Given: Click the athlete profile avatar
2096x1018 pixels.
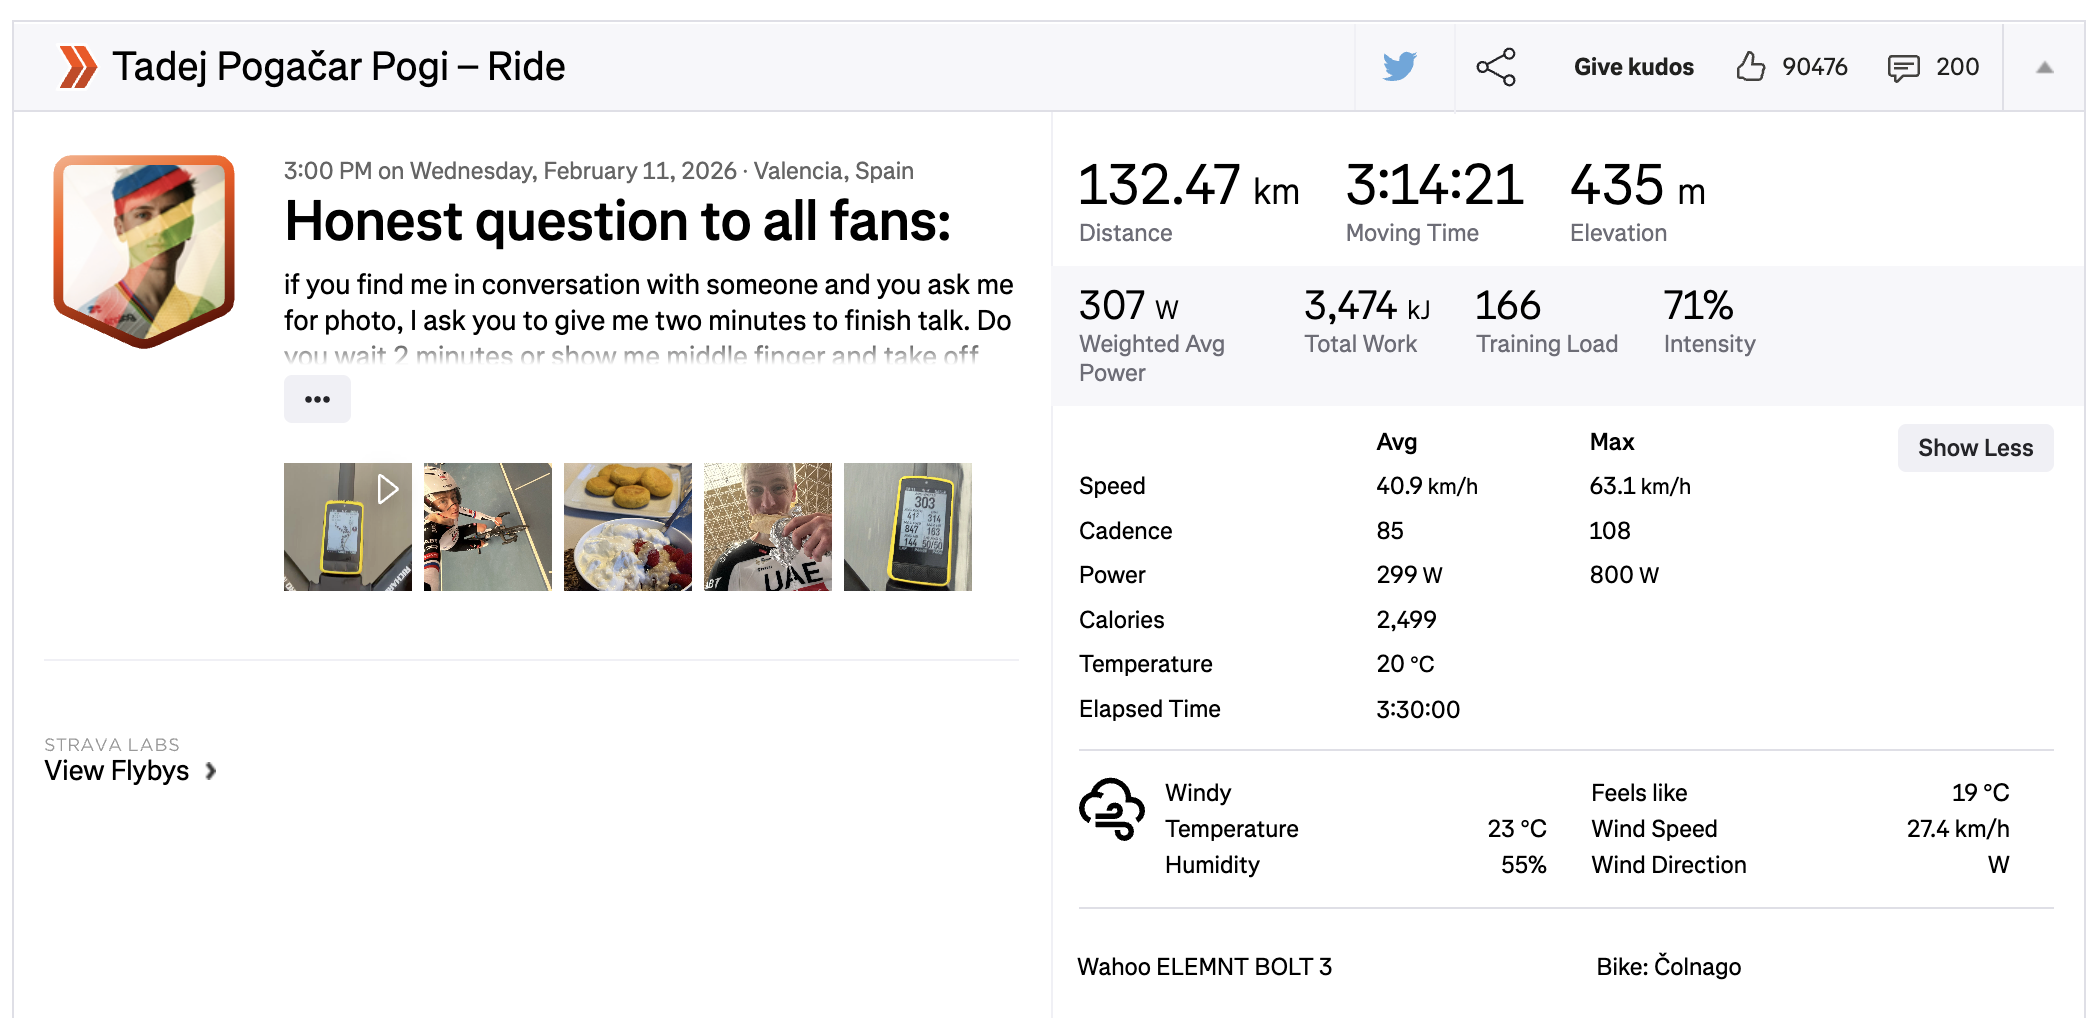Looking at the screenshot, I should (x=144, y=251).
